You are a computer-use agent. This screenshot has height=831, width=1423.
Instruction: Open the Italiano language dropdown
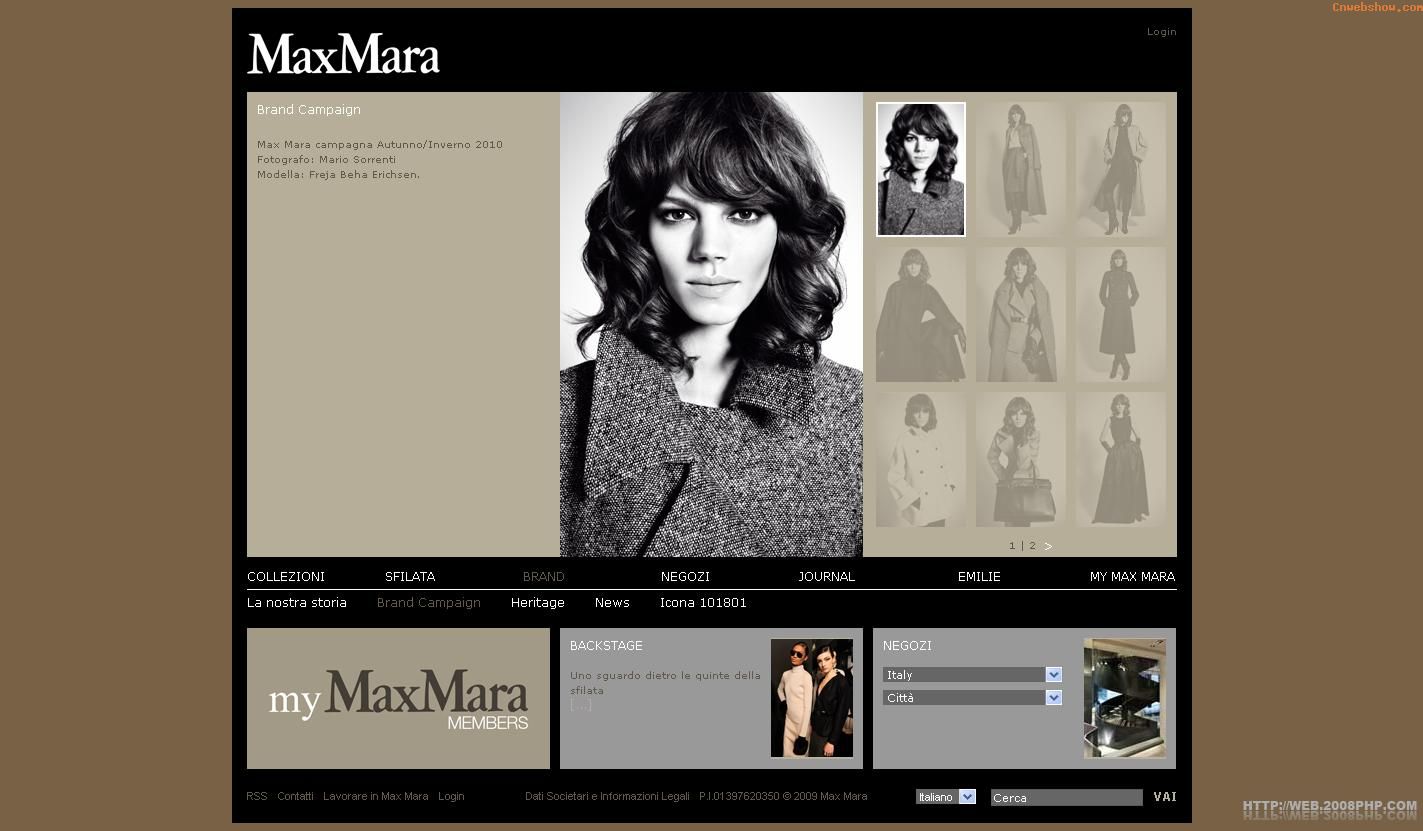click(966, 797)
